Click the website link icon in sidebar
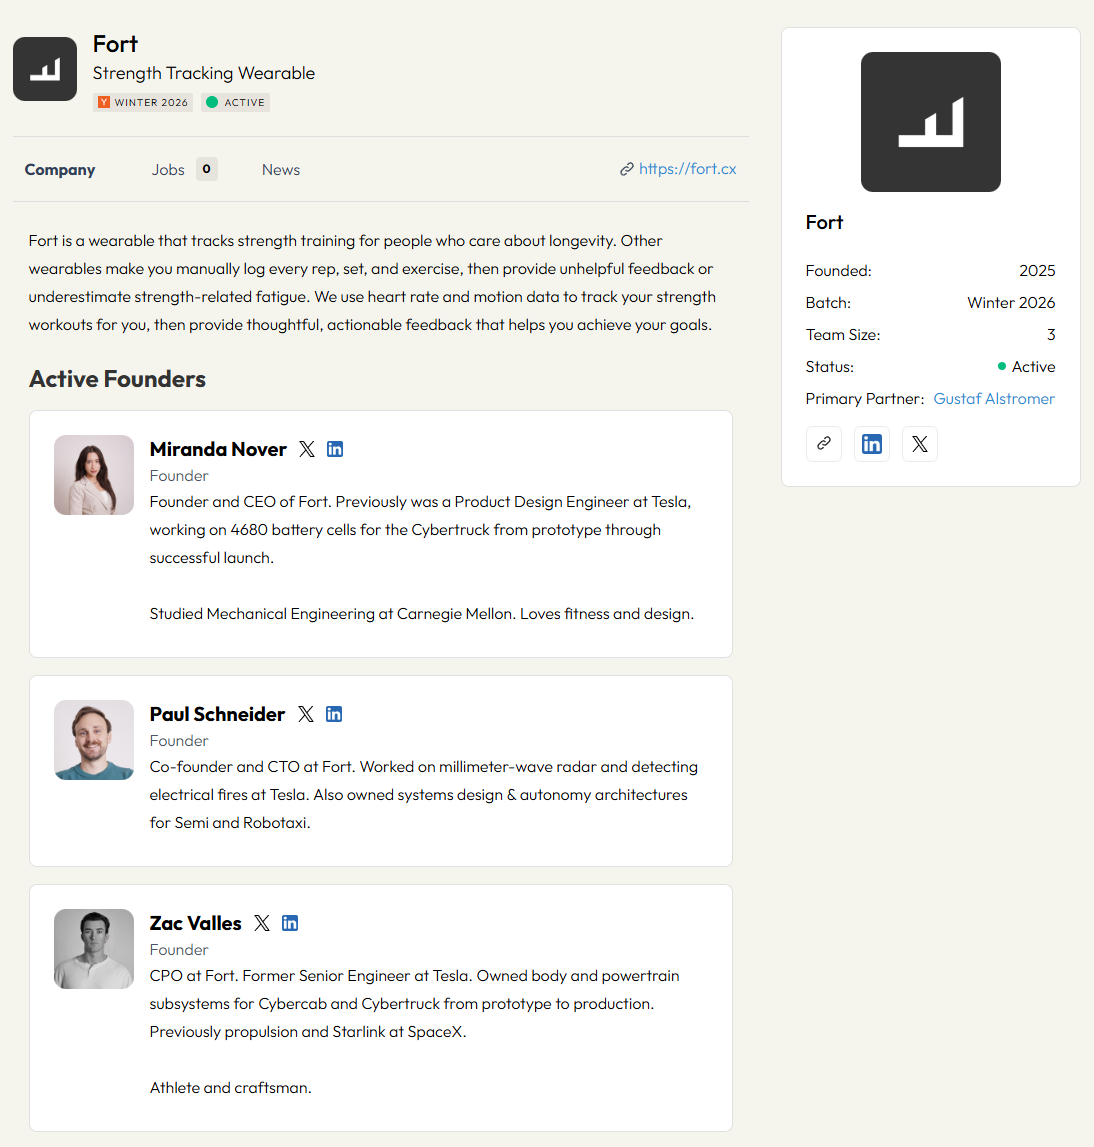This screenshot has height=1147, width=1094. [x=823, y=444]
